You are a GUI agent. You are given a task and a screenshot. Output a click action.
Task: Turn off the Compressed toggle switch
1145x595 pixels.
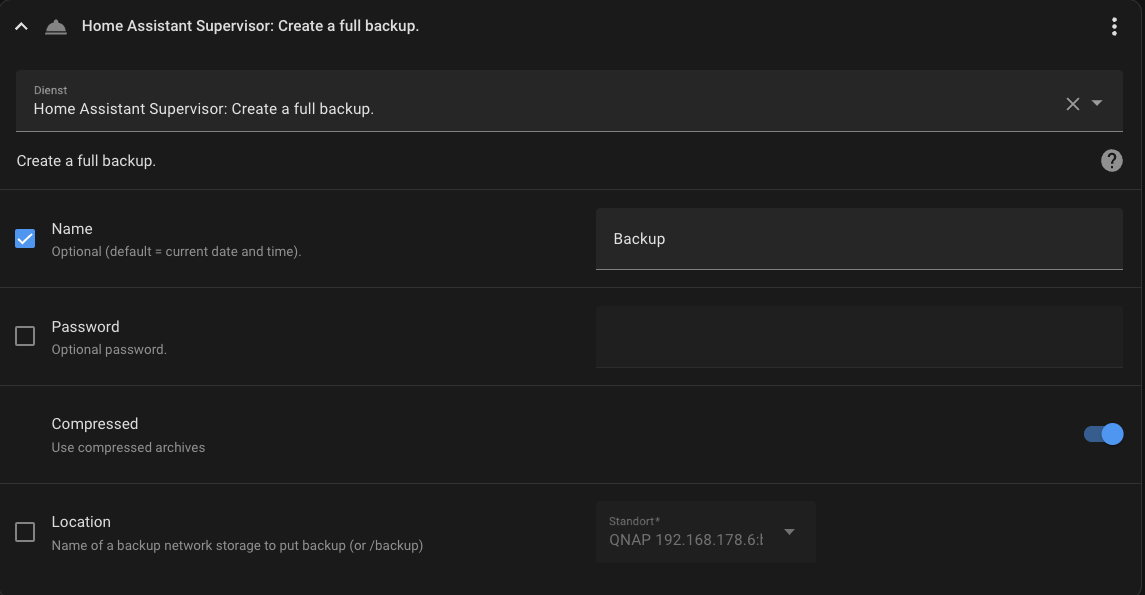tap(1103, 434)
